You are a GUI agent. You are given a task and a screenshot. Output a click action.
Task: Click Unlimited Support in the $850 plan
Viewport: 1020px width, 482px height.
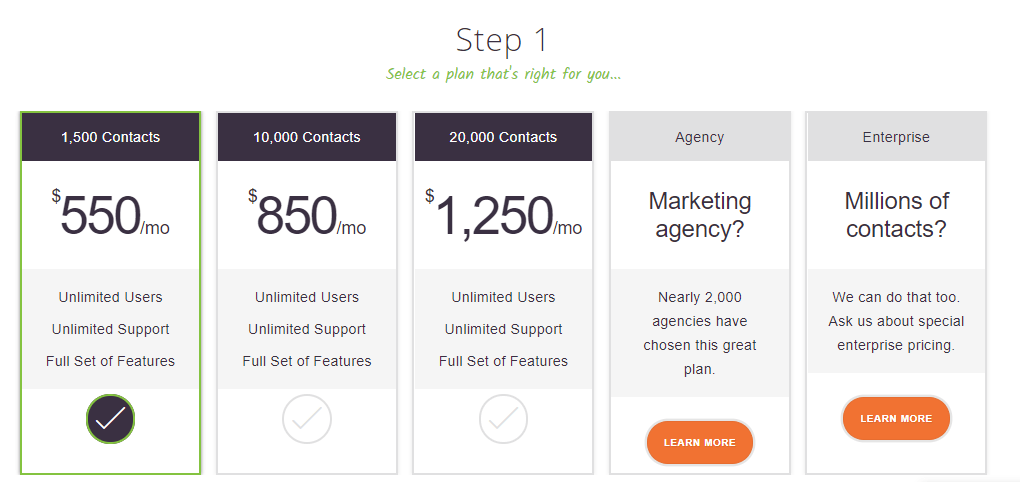coord(306,329)
